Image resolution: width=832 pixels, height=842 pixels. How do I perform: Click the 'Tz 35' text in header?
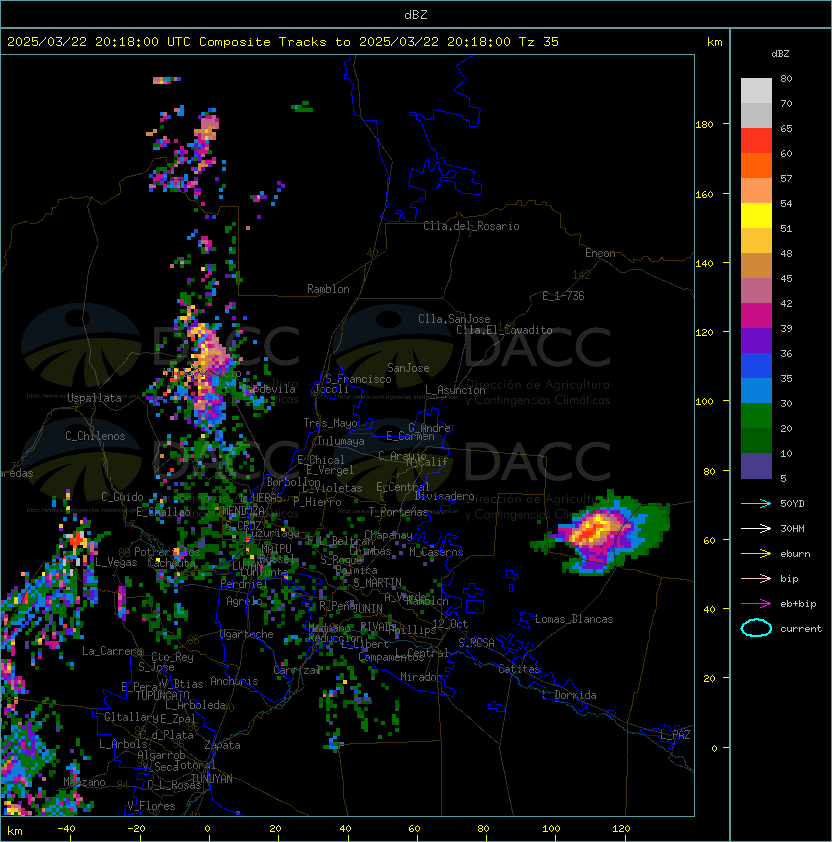[539, 42]
